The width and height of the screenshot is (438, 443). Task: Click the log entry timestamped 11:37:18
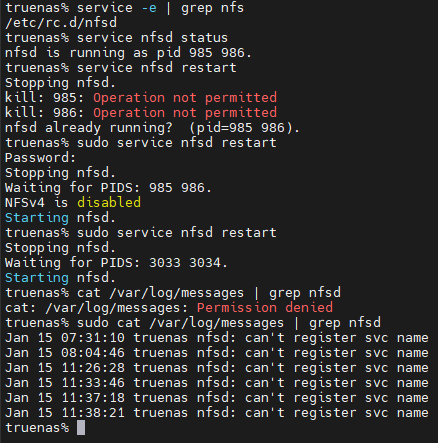(x=217, y=398)
